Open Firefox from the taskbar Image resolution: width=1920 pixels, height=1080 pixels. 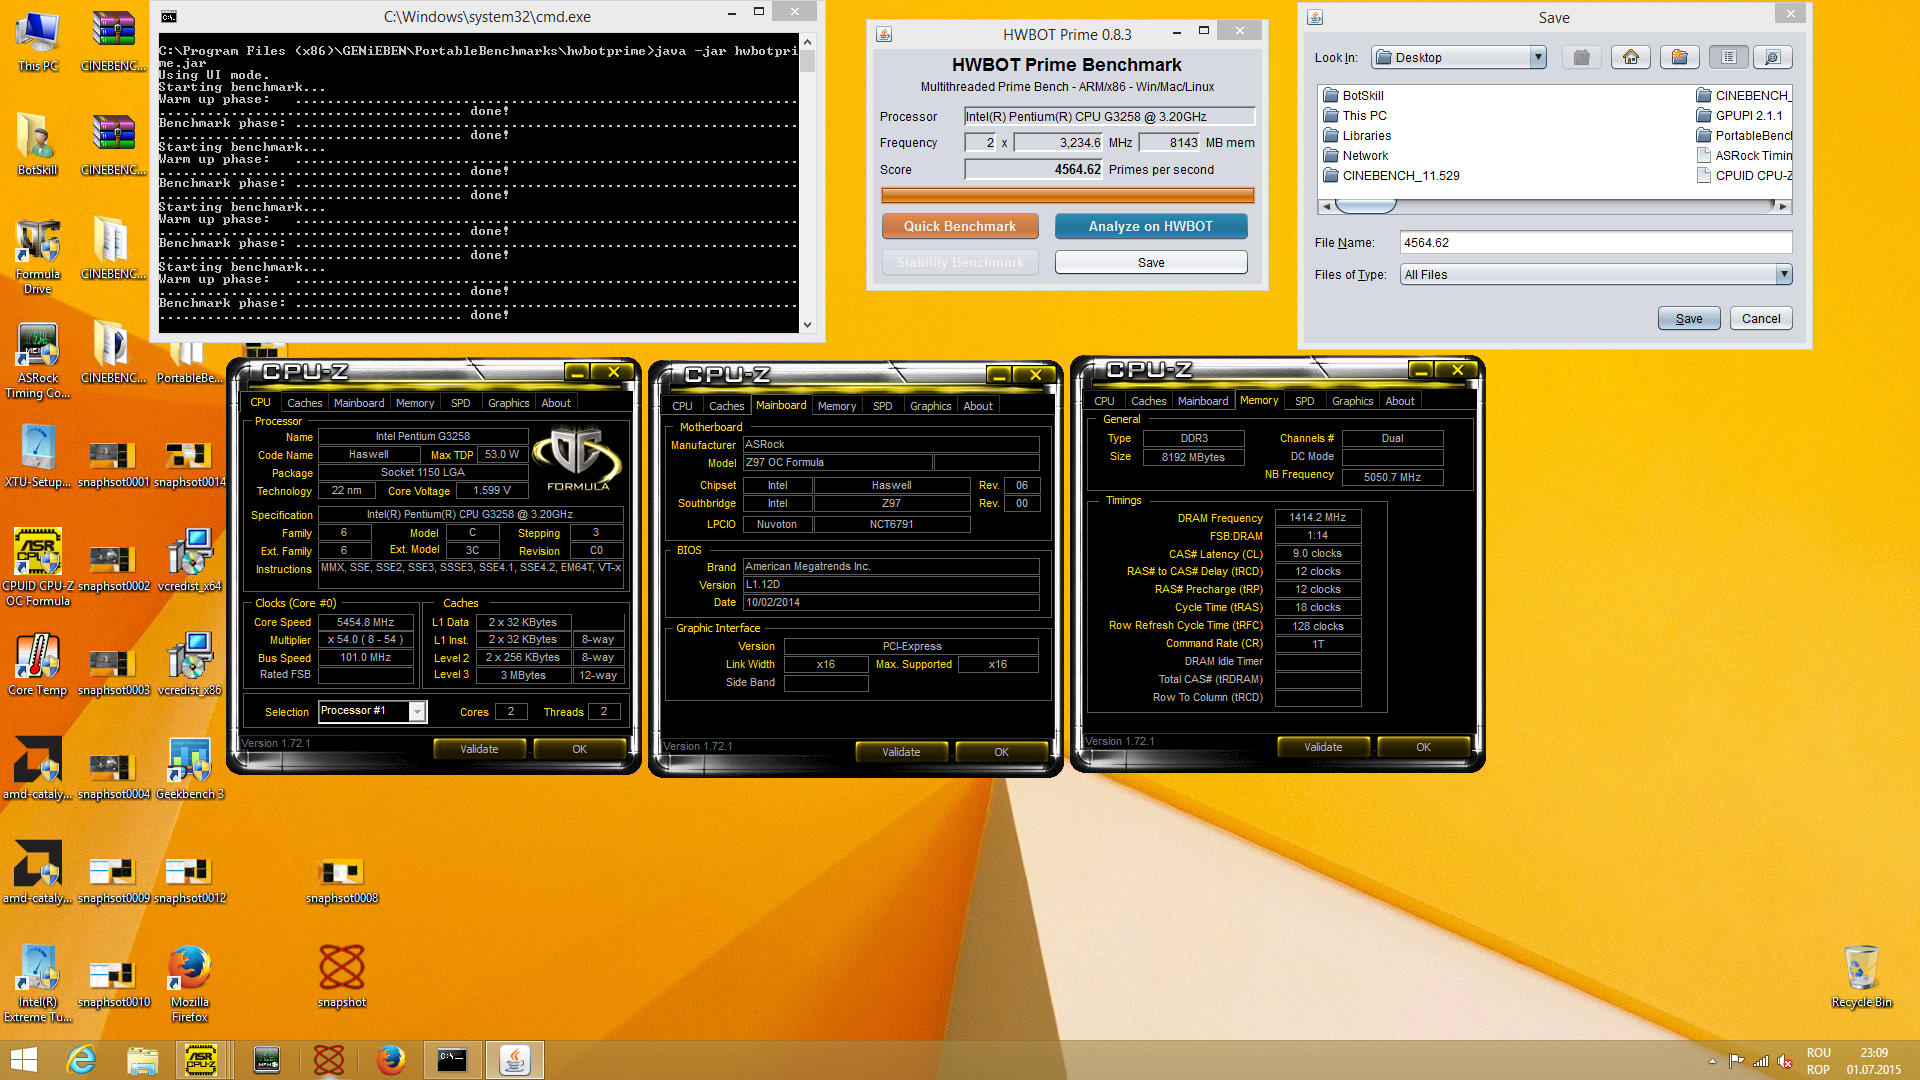click(390, 1060)
